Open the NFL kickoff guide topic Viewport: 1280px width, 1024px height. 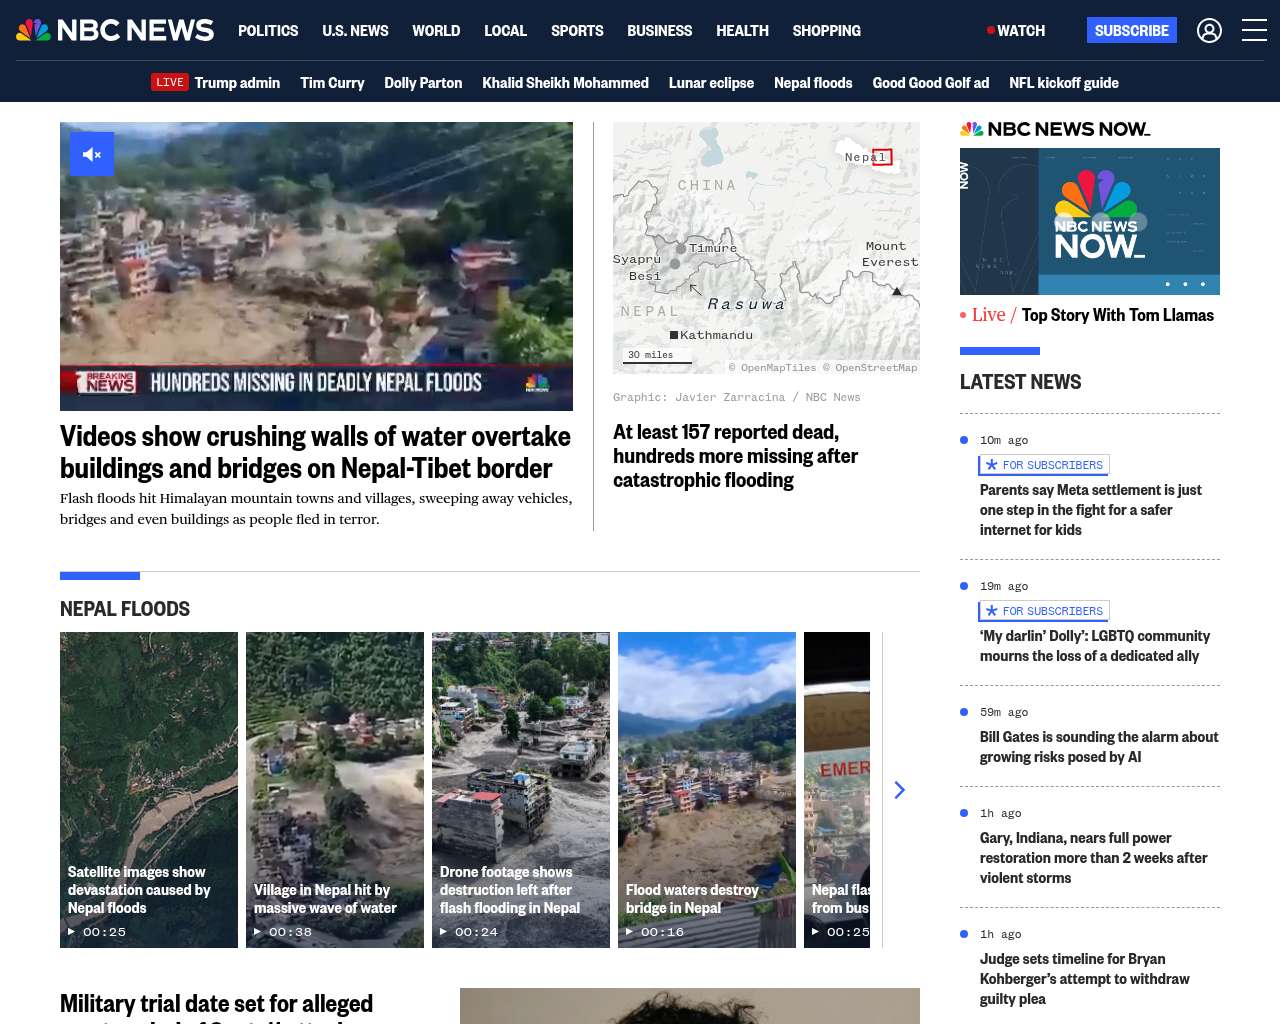1064,83
